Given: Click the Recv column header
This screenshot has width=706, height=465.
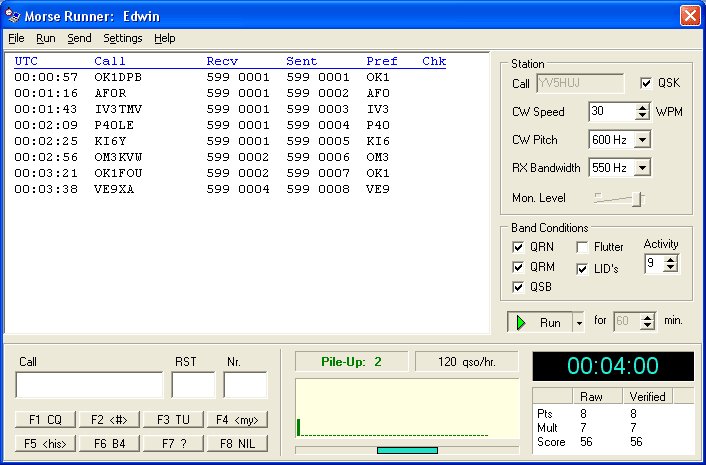Looking at the screenshot, I should [222, 61].
